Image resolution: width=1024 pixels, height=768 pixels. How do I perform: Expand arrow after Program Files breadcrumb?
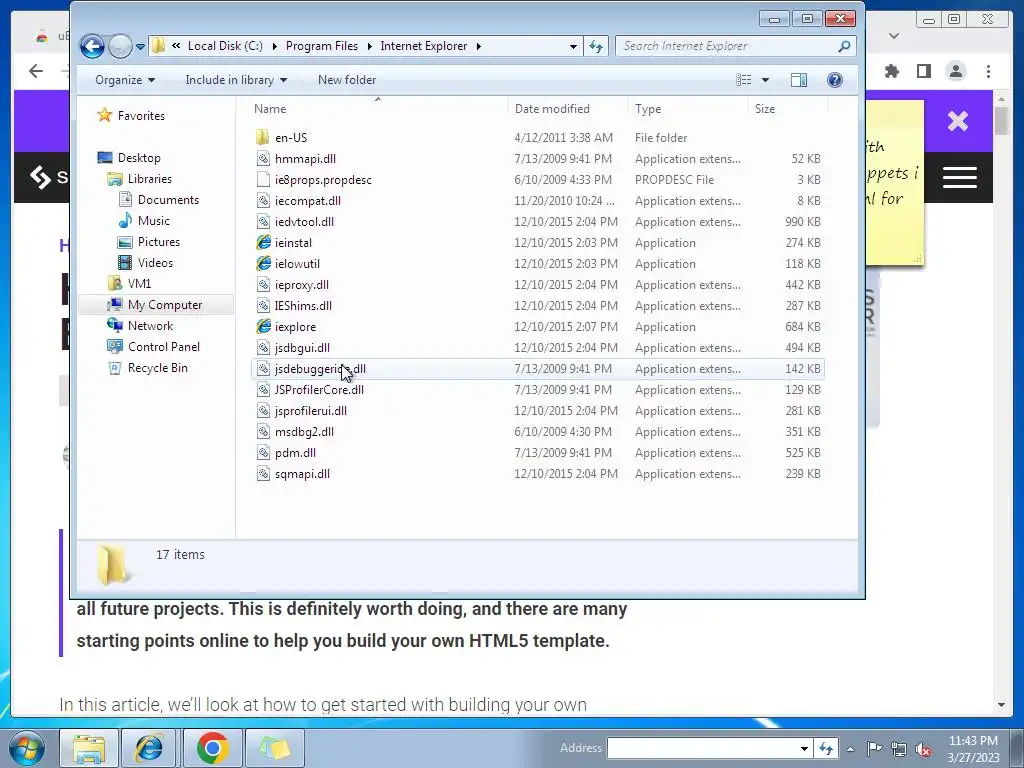(369, 46)
